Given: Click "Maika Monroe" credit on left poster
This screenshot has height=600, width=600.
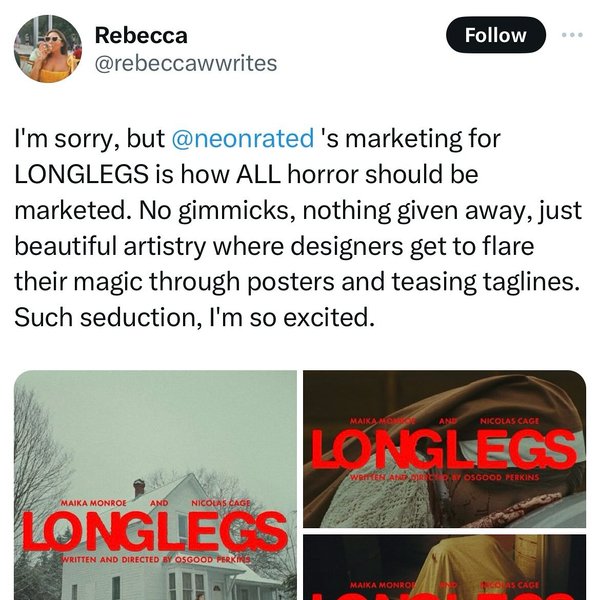Looking at the screenshot, I should pyautogui.click(x=94, y=504).
